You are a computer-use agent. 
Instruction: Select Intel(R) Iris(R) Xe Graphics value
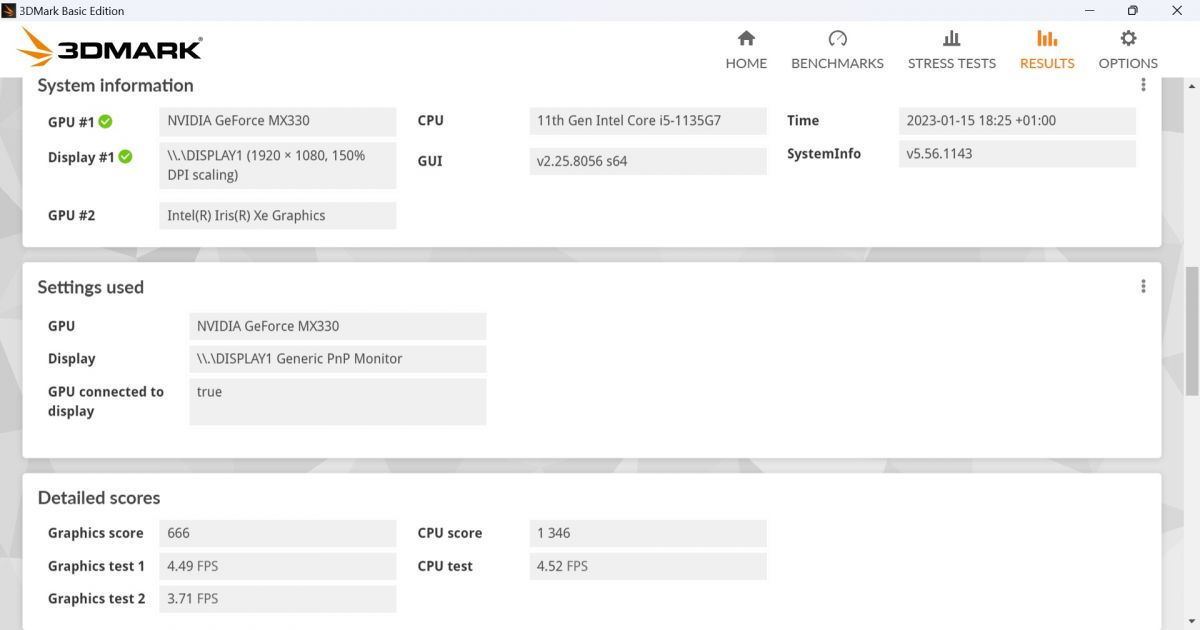[x=277, y=215]
